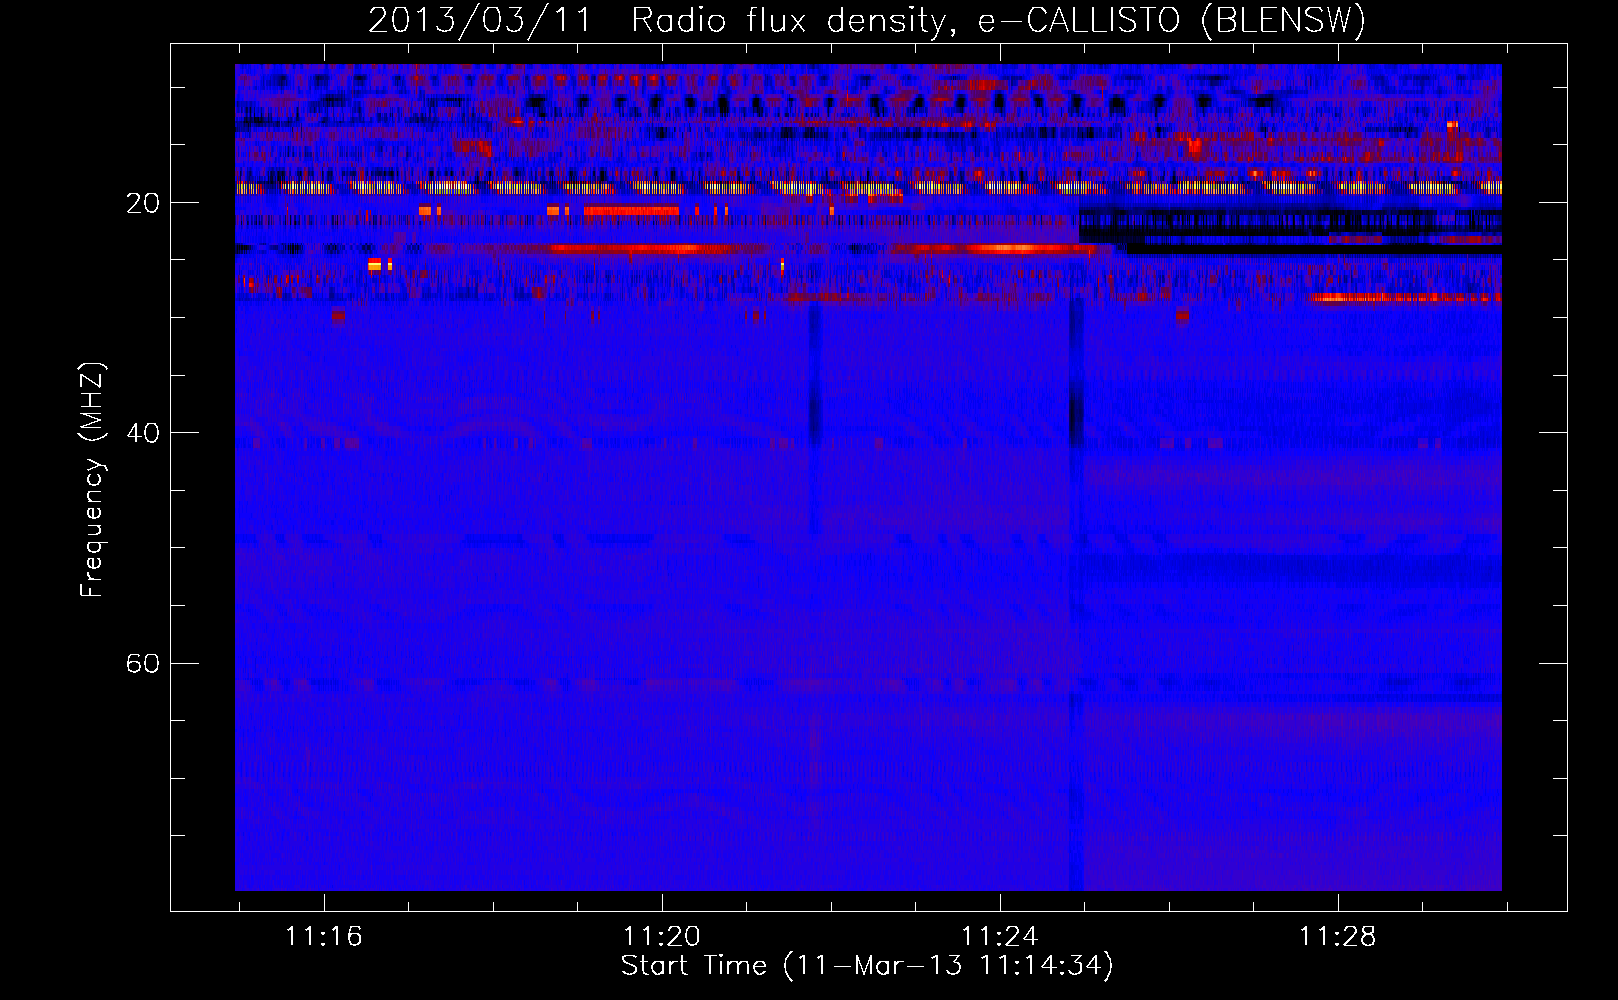Viewport: 1618px width, 1000px height.
Task: Click the '40' frequency tick label
Action: [x=143, y=433]
